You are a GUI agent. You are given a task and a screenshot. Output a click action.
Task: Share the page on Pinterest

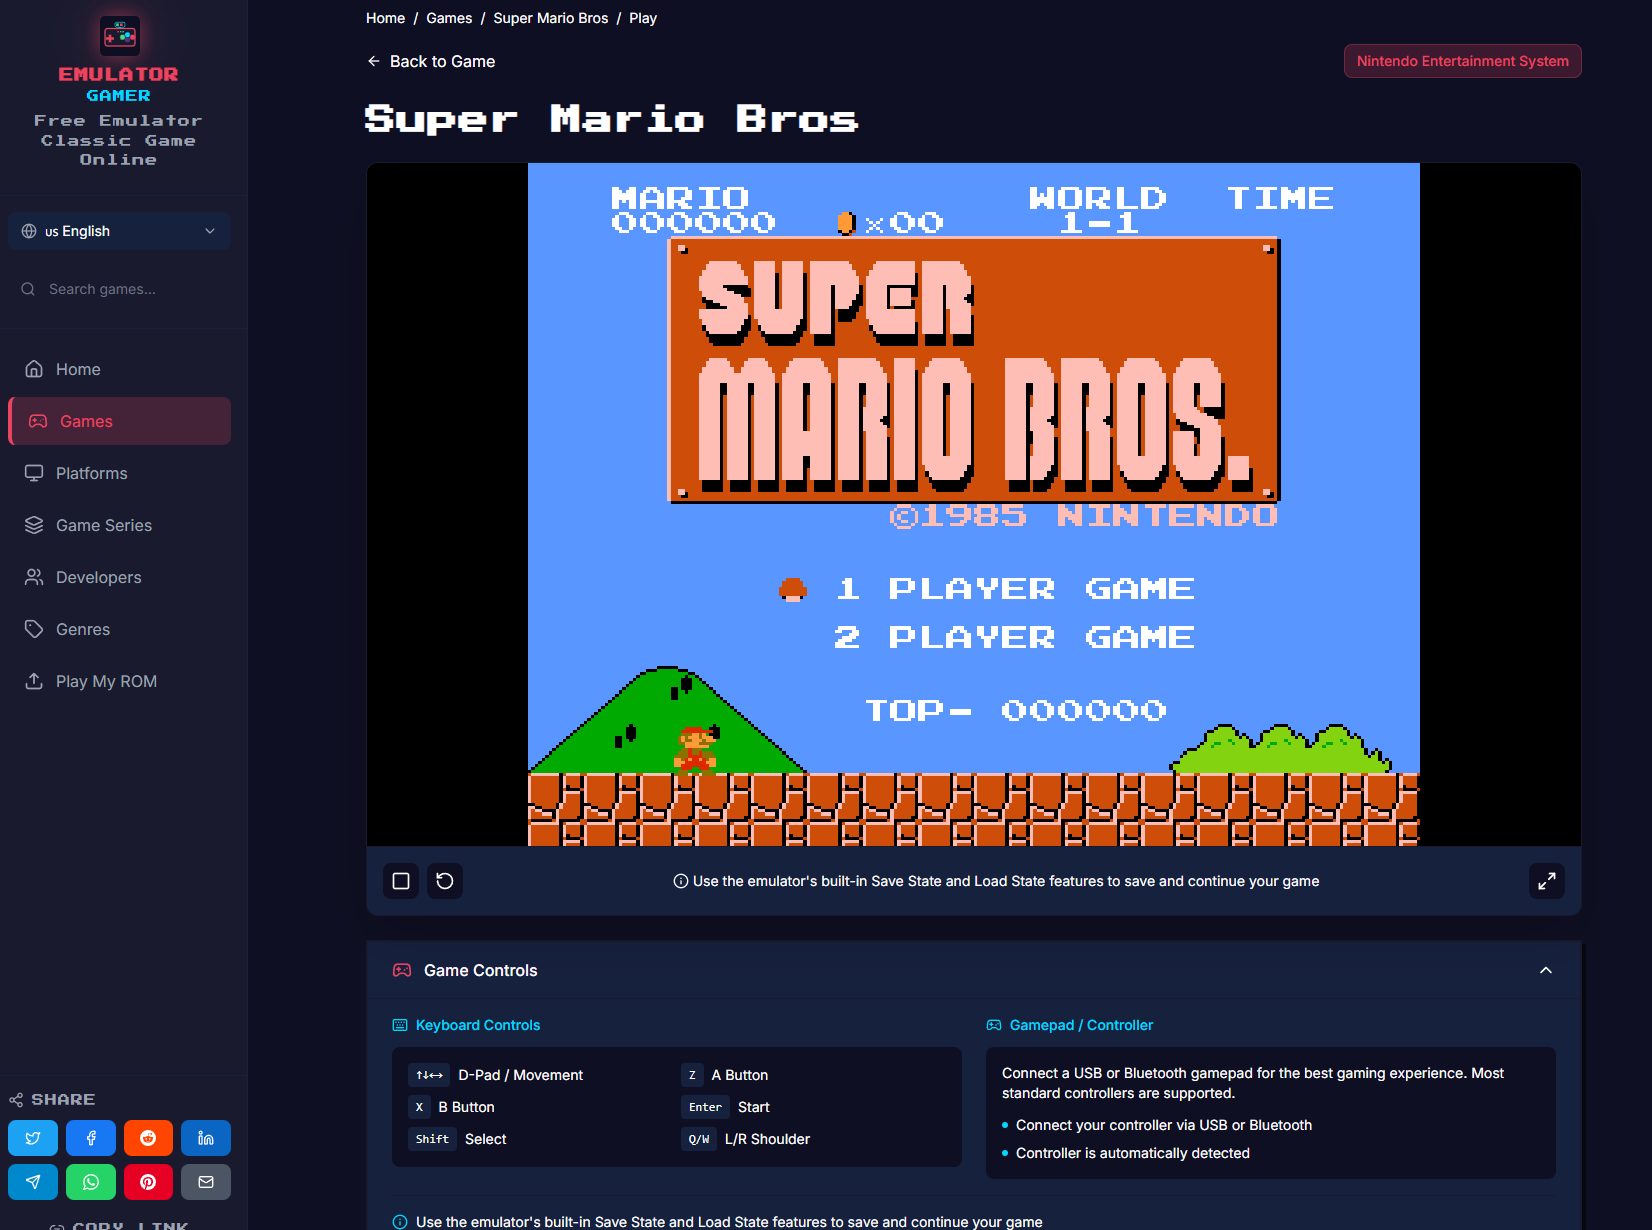148,1182
